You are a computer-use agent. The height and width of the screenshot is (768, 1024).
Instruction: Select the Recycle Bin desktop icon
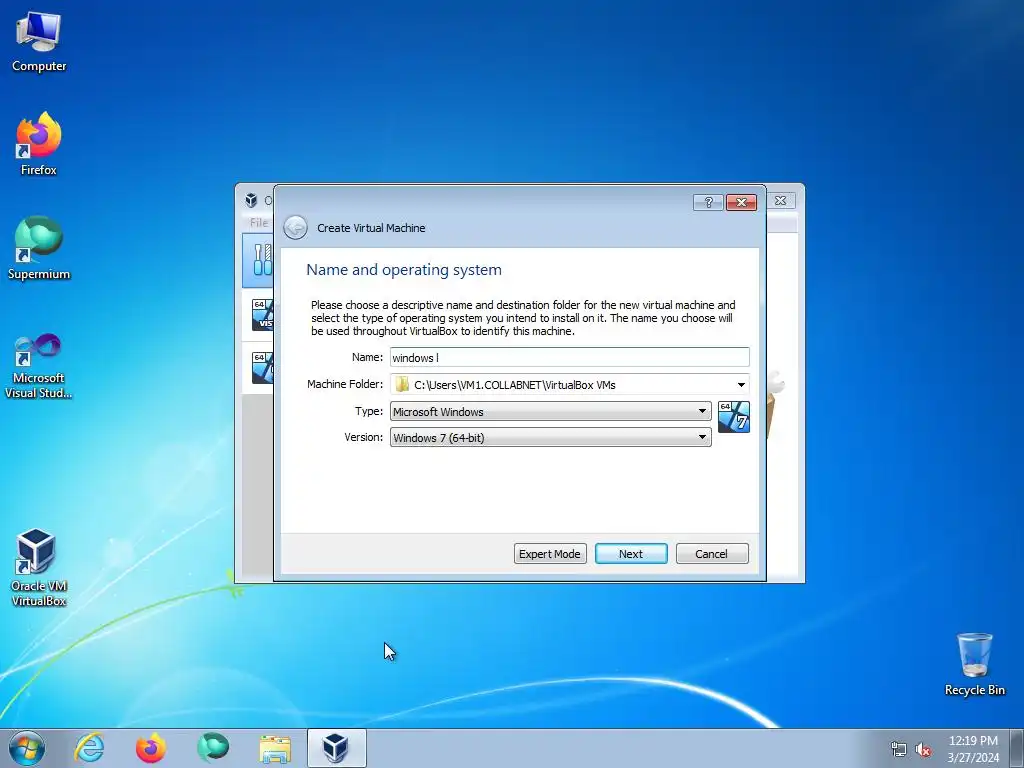pos(974,664)
